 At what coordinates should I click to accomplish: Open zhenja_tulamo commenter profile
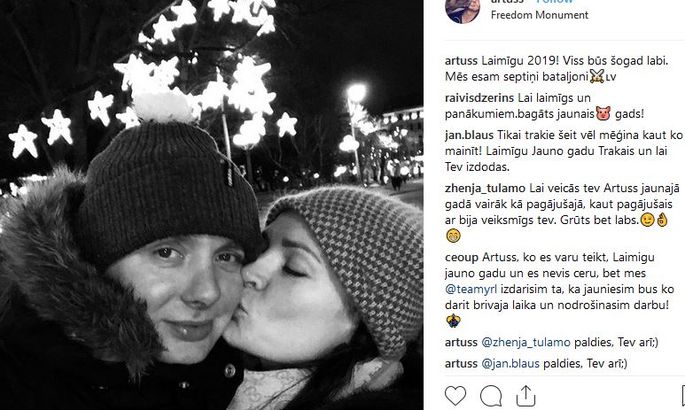click(485, 189)
